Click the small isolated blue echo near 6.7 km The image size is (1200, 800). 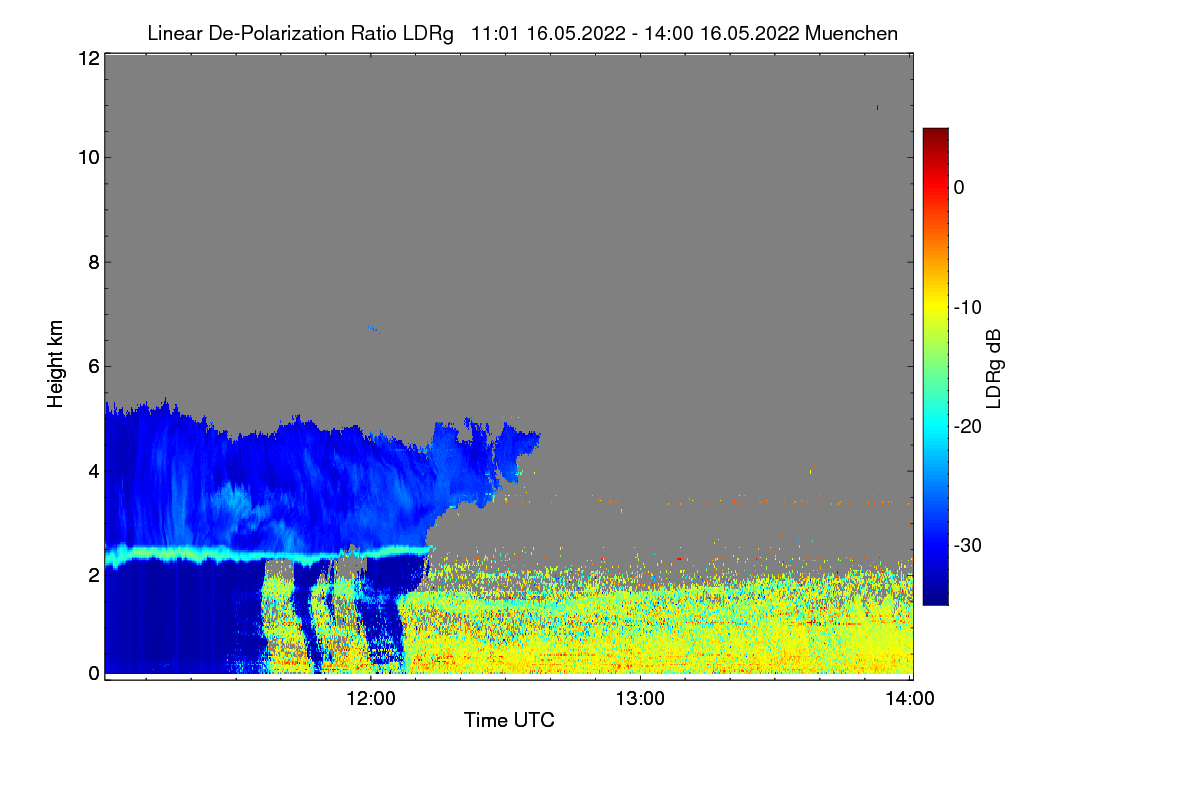[373, 328]
